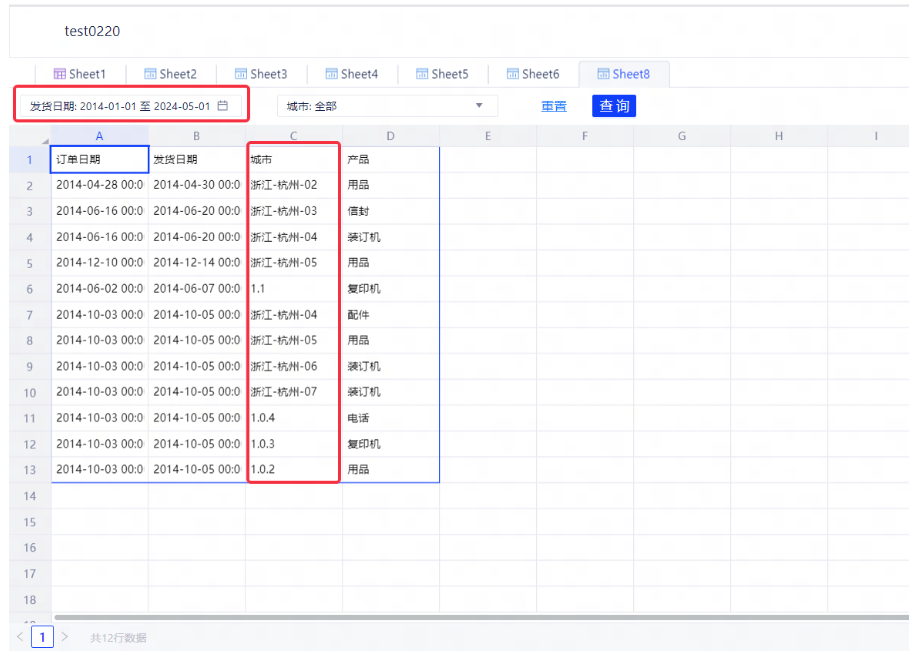Click the calendar icon in 发货日期 filter
The height and width of the screenshot is (658, 919).
coord(223,106)
